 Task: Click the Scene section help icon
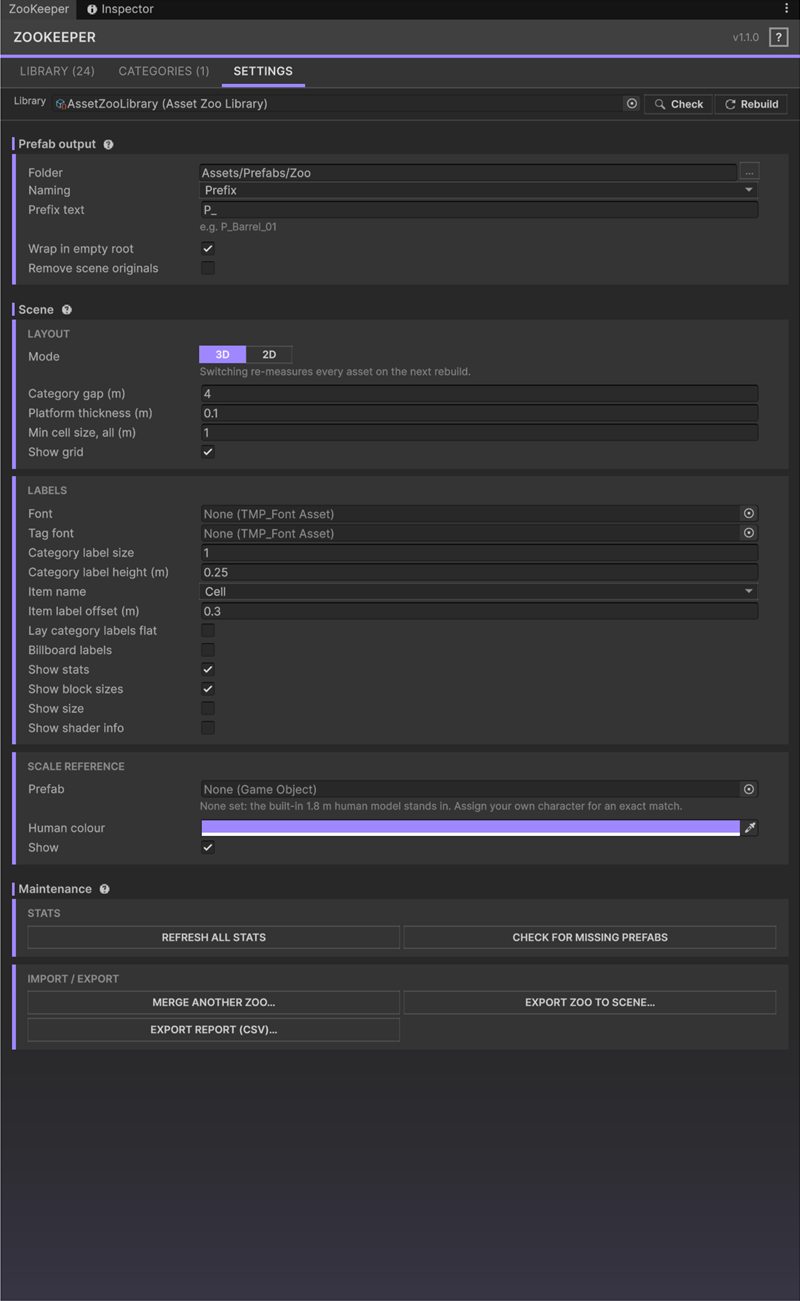coord(67,310)
